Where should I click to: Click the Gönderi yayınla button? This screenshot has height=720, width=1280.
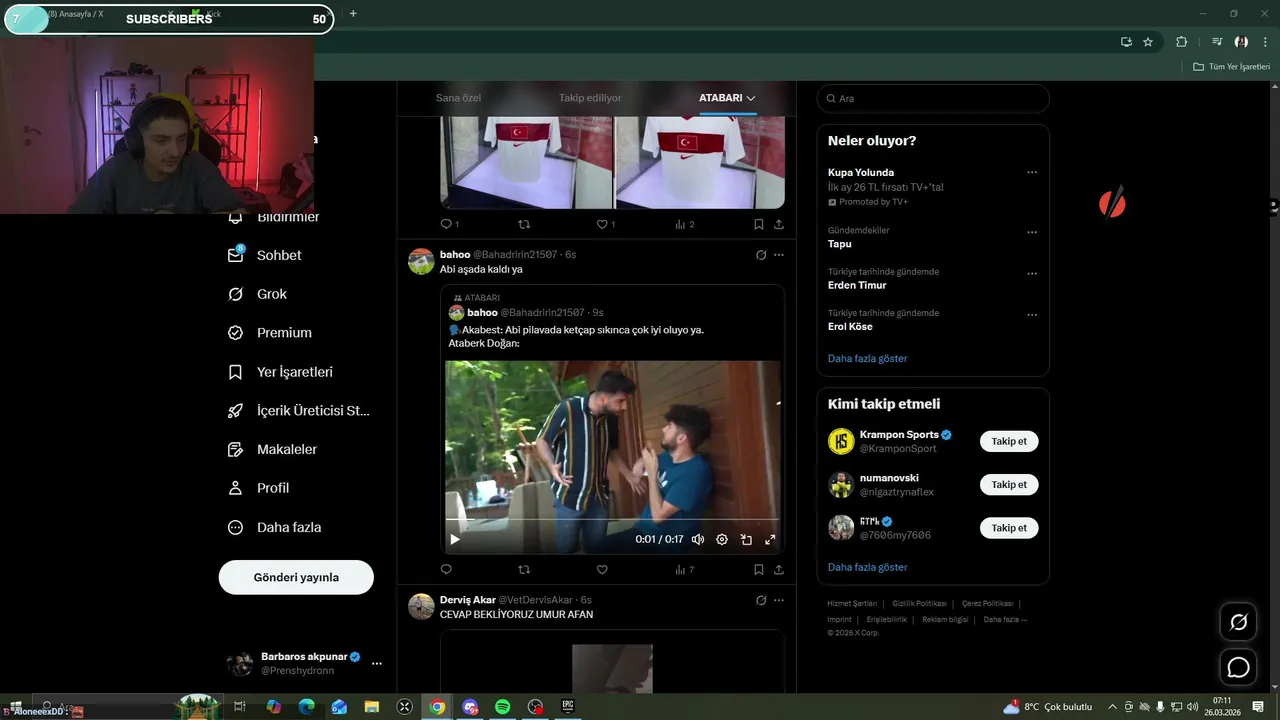296,577
